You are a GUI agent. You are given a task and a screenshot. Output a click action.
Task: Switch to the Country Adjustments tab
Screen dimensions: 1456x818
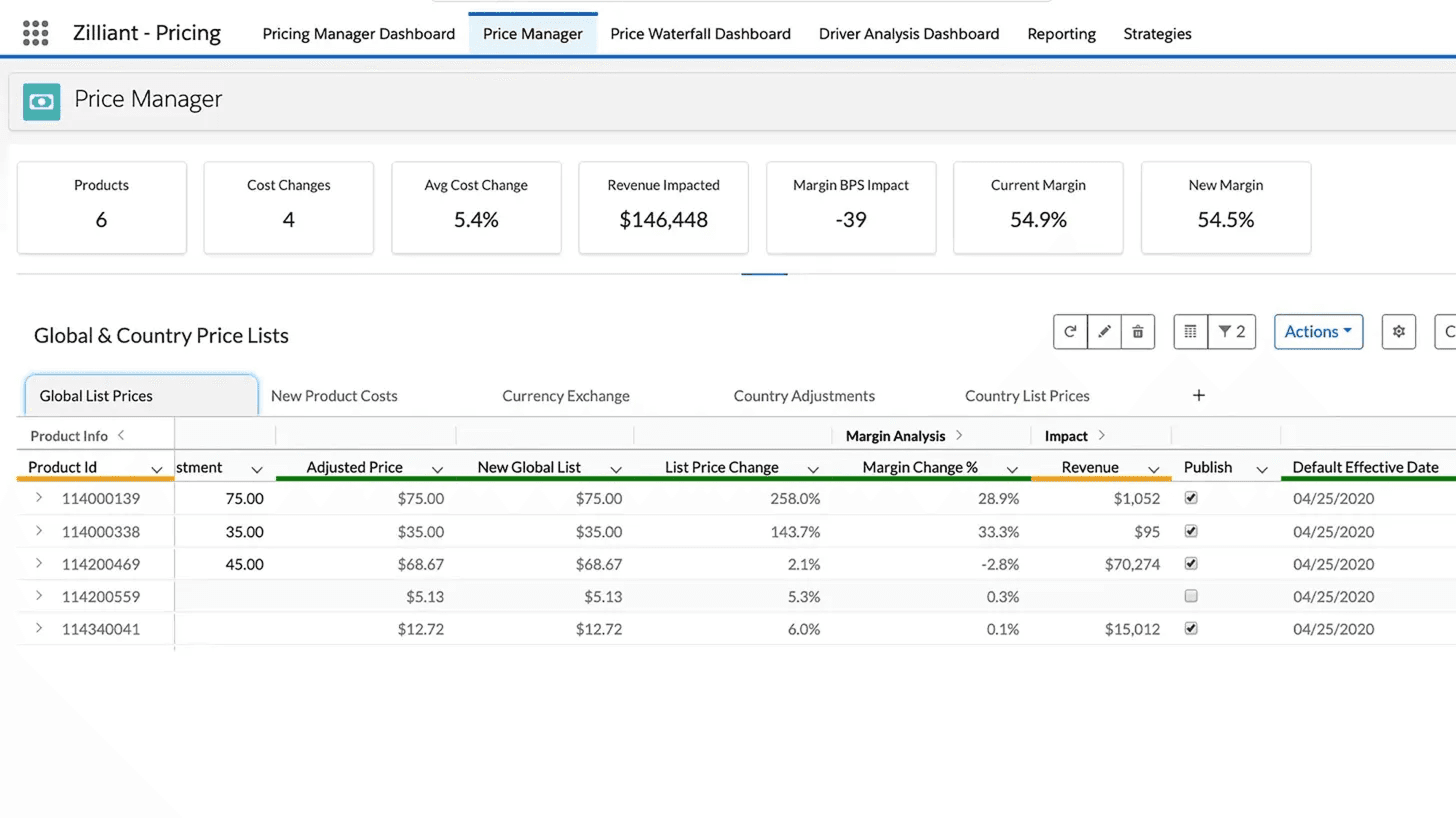coord(804,396)
